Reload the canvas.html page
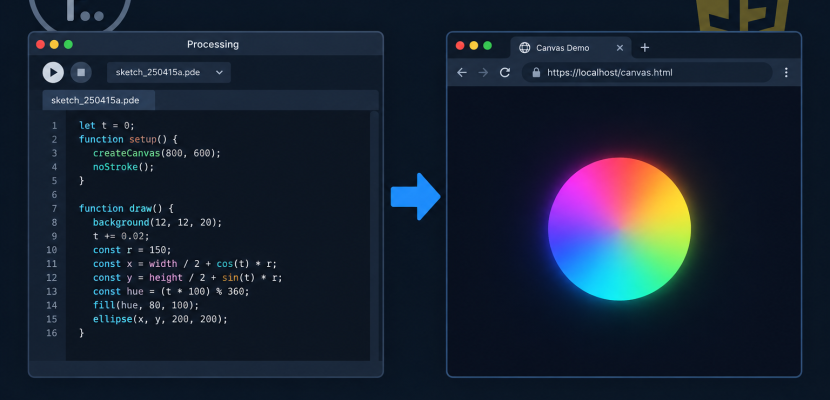Image resolution: width=830 pixels, height=400 pixels. tap(505, 72)
